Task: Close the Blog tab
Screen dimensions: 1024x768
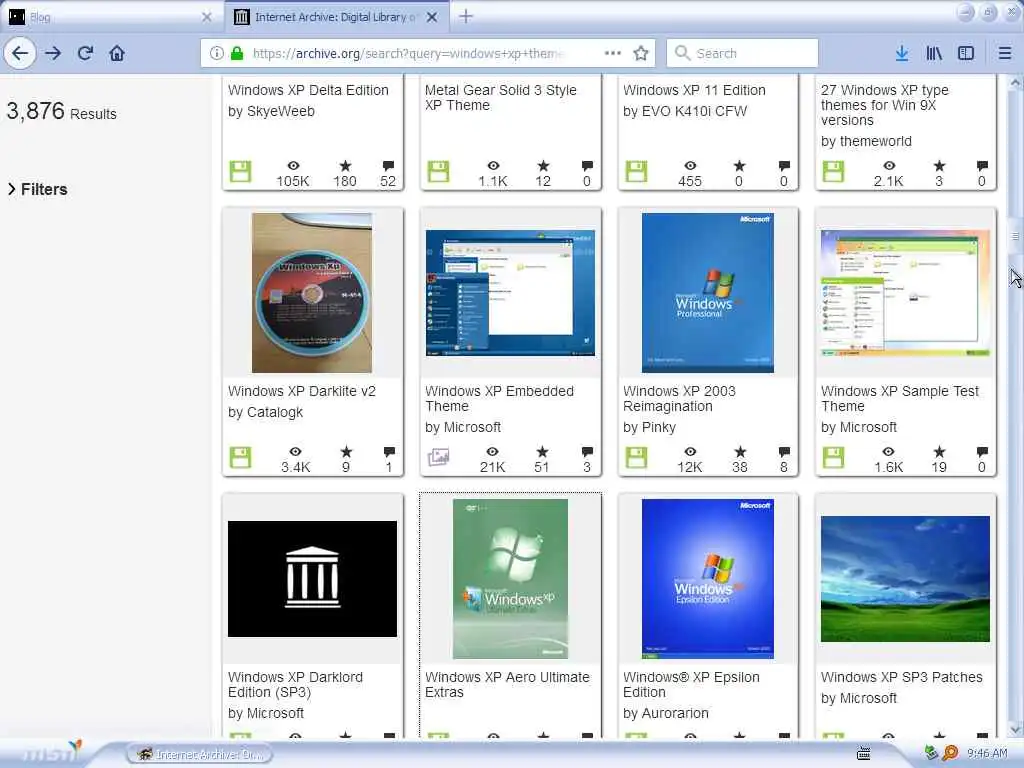Action: click(206, 17)
